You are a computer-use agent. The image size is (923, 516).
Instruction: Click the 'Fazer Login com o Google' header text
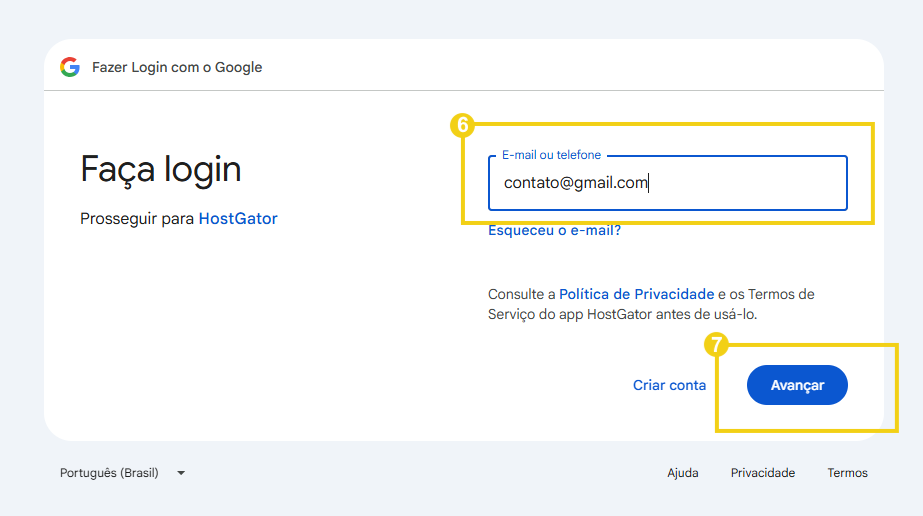click(177, 67)
